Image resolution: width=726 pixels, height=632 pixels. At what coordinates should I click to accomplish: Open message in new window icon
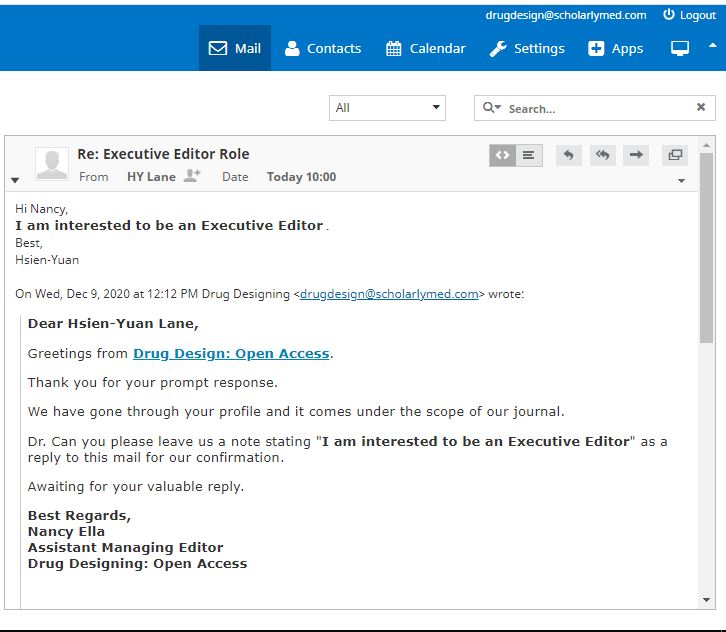point(675,155)
